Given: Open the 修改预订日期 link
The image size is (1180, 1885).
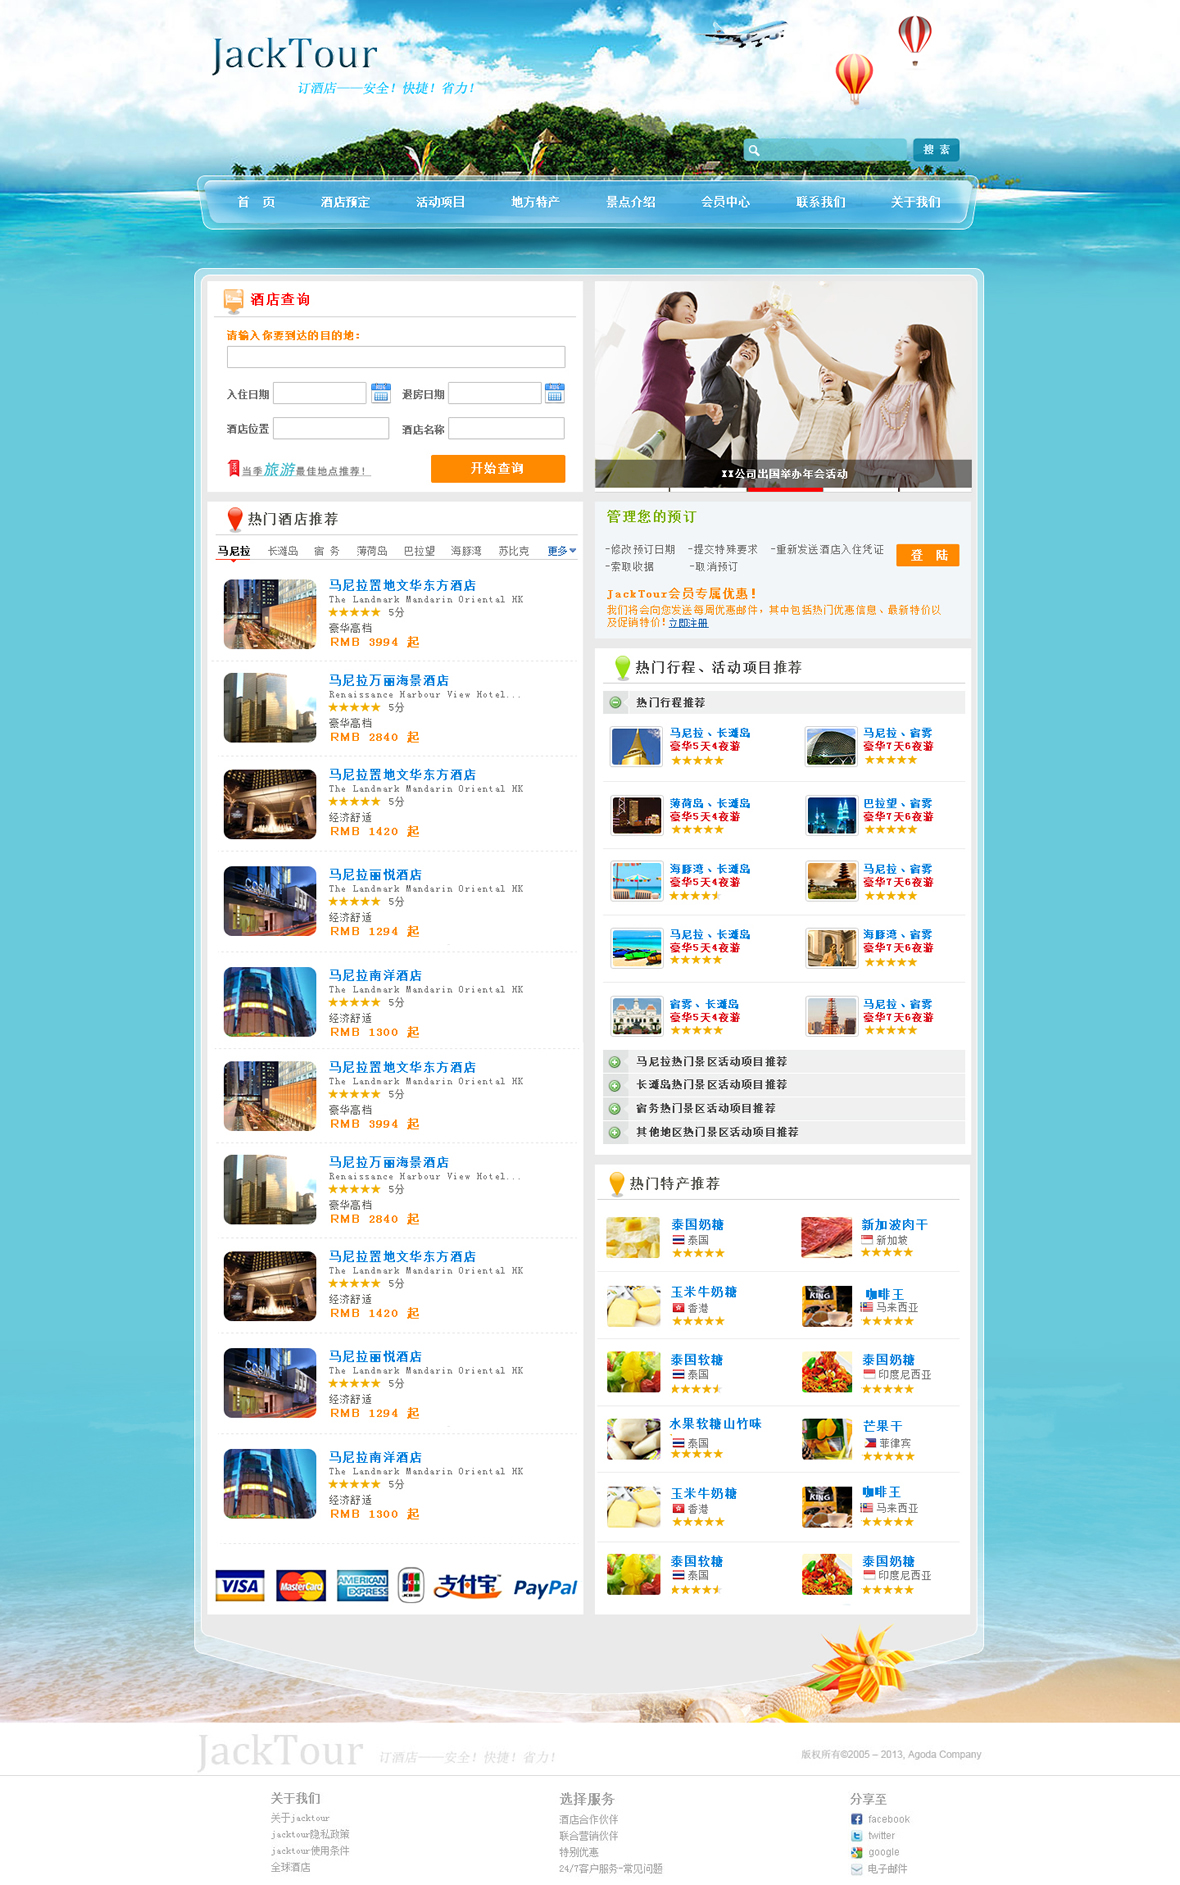Looking at the screenshot, I should tap(640, 550).
